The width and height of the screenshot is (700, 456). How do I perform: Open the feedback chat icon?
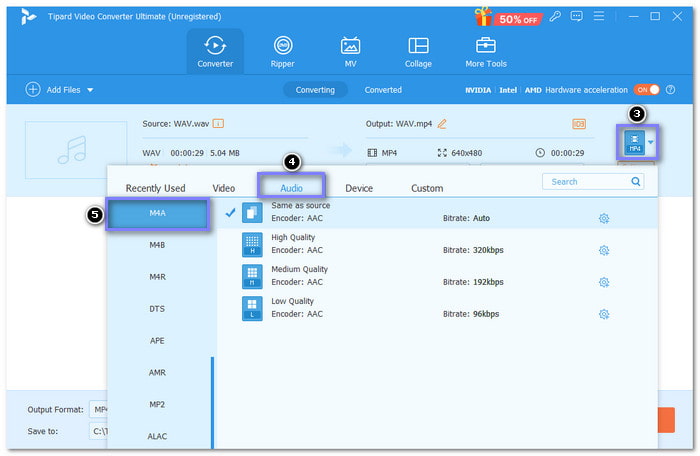click(576, 17)
